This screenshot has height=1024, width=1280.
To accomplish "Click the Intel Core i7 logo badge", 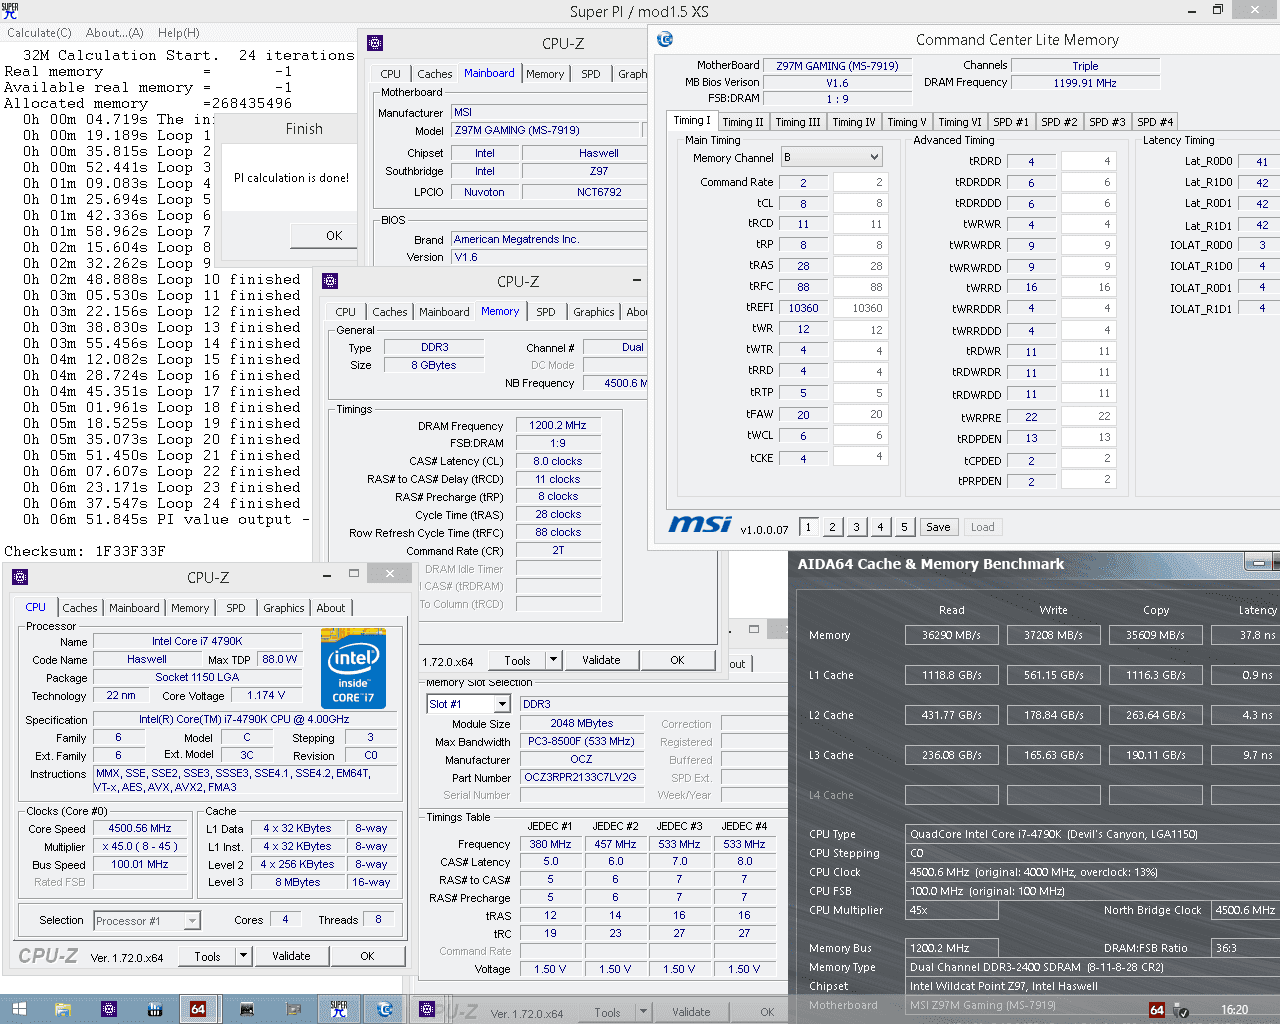I will pos(354,669).
